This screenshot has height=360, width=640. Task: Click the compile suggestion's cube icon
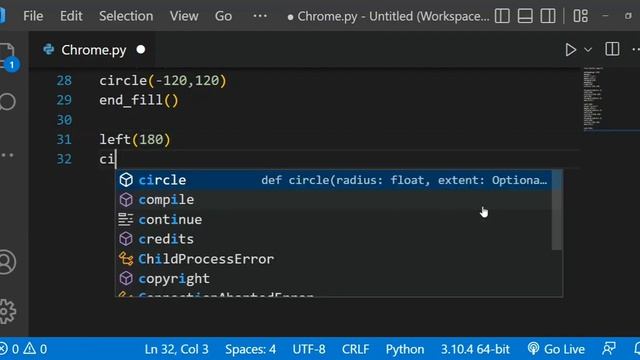click(126, 200)
